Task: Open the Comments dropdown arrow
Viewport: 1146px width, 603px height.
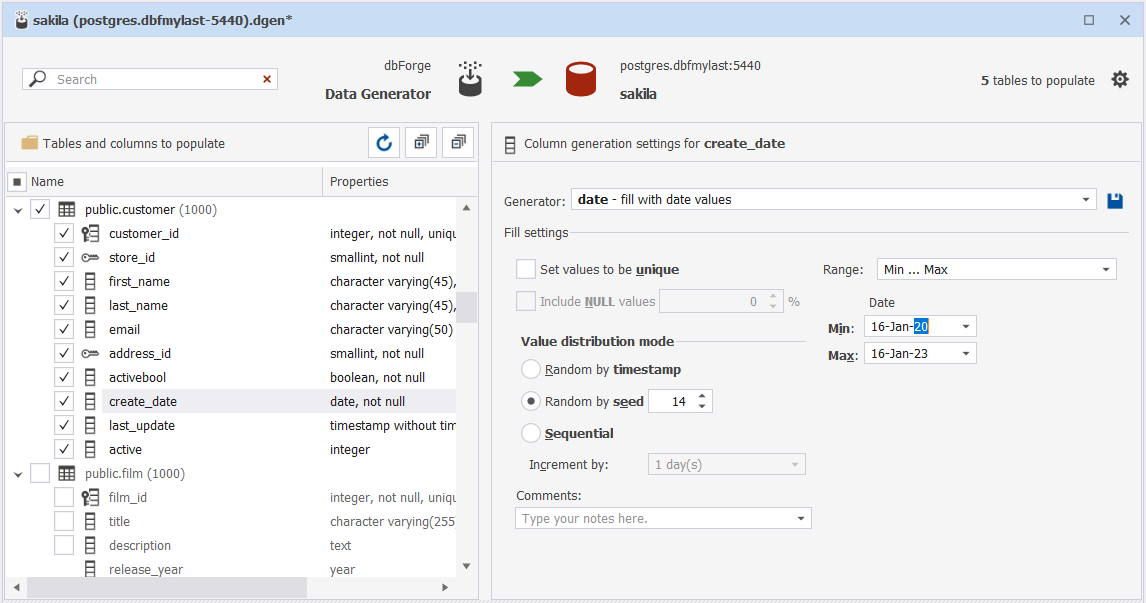Action: coord(801,519)
